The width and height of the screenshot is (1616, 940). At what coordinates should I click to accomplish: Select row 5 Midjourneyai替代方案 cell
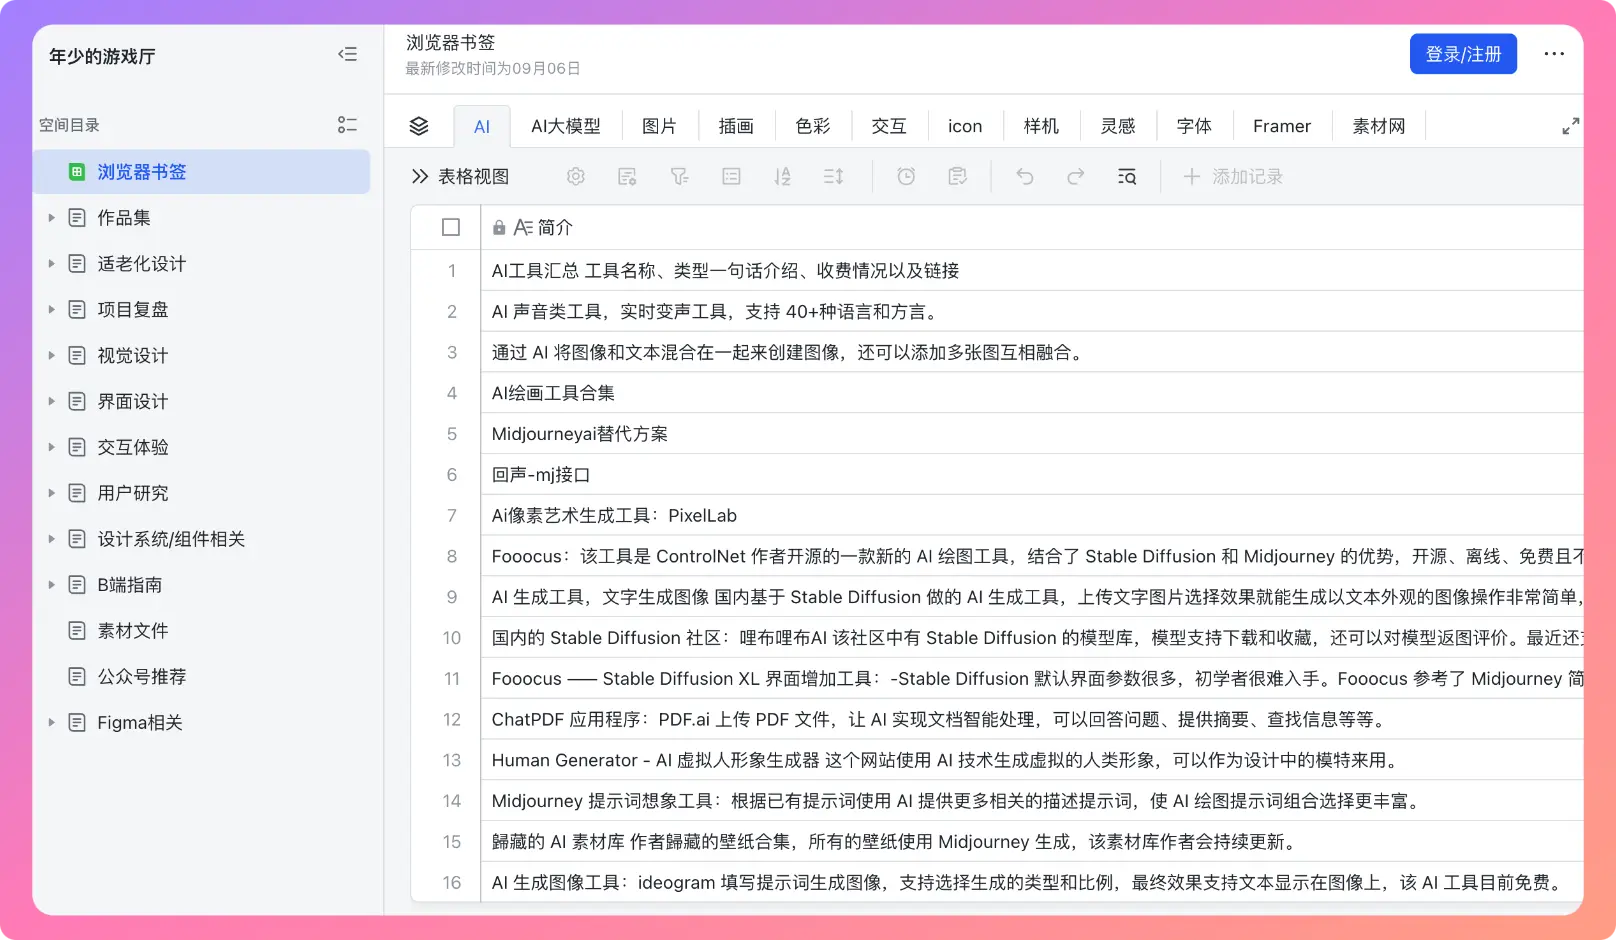coord(580,434)
